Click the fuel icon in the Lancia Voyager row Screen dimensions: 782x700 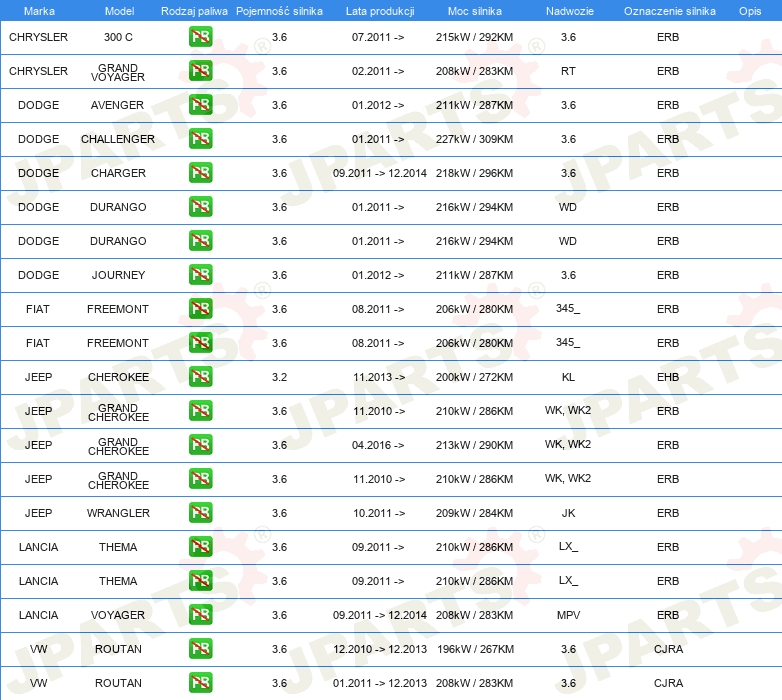[200, 615]
